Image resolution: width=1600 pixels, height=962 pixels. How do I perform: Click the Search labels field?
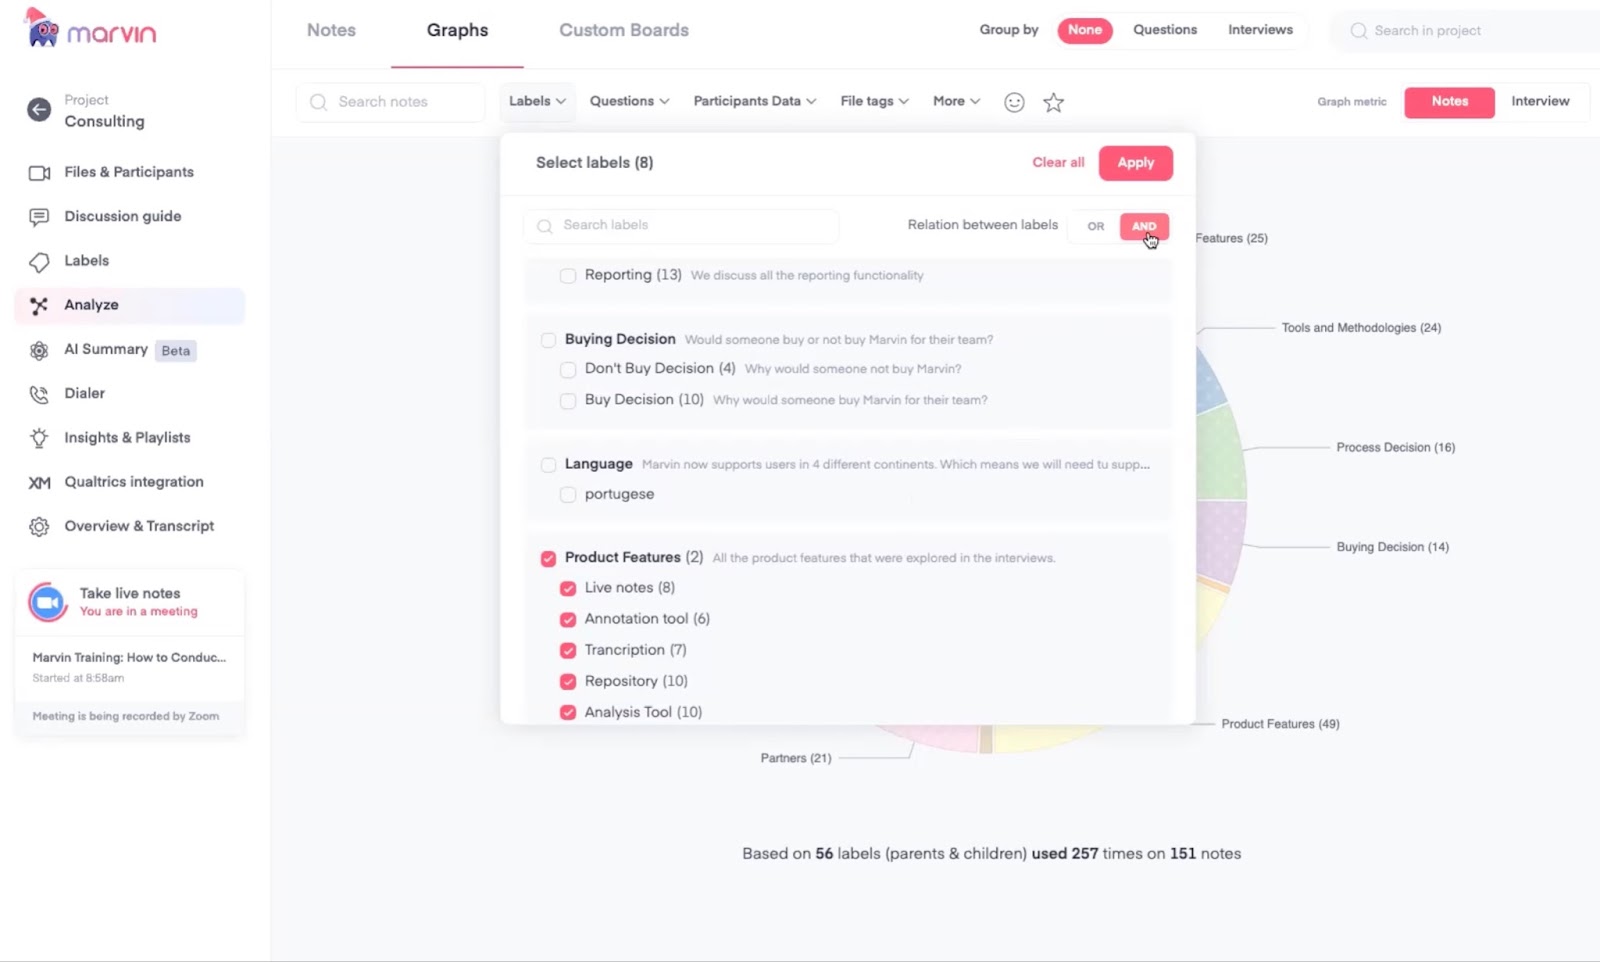[681, 226]
